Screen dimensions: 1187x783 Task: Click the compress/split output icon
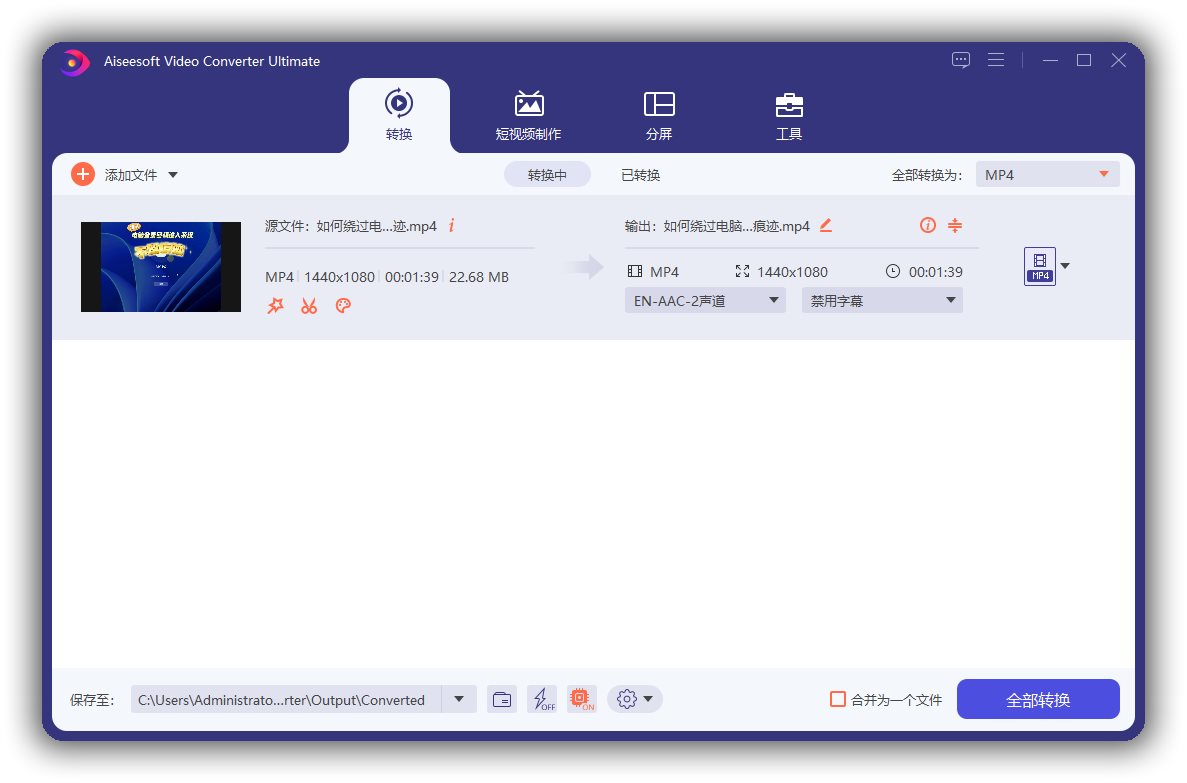[x=955, y=225]
